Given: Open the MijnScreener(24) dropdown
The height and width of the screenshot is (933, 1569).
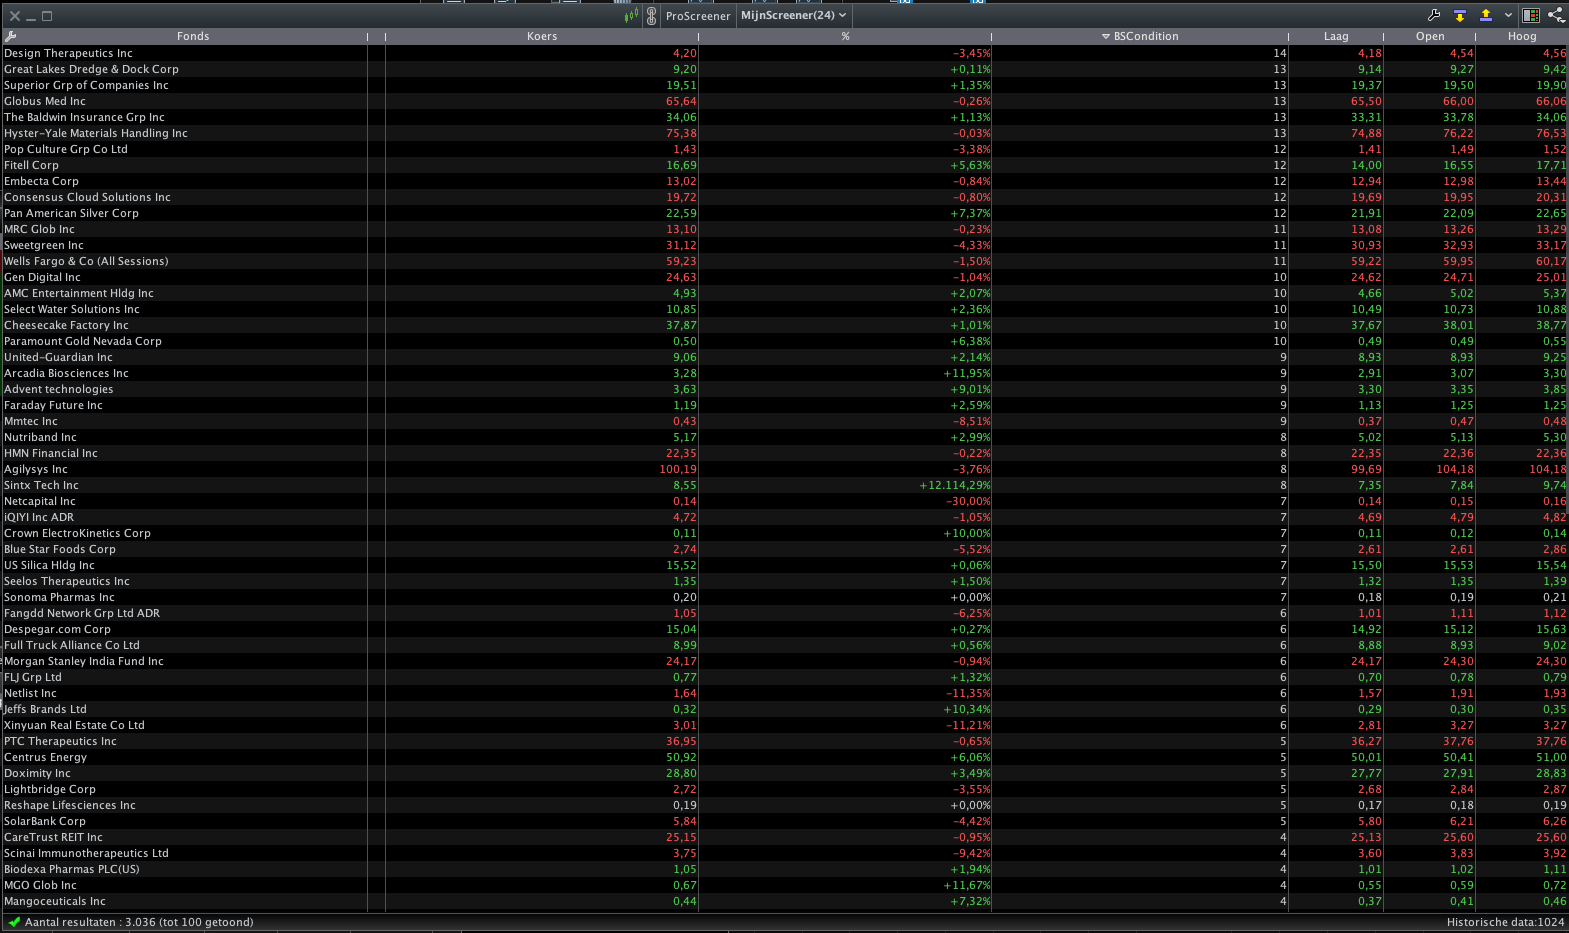Looking at the screenshot, I should (x=794, y=15).
